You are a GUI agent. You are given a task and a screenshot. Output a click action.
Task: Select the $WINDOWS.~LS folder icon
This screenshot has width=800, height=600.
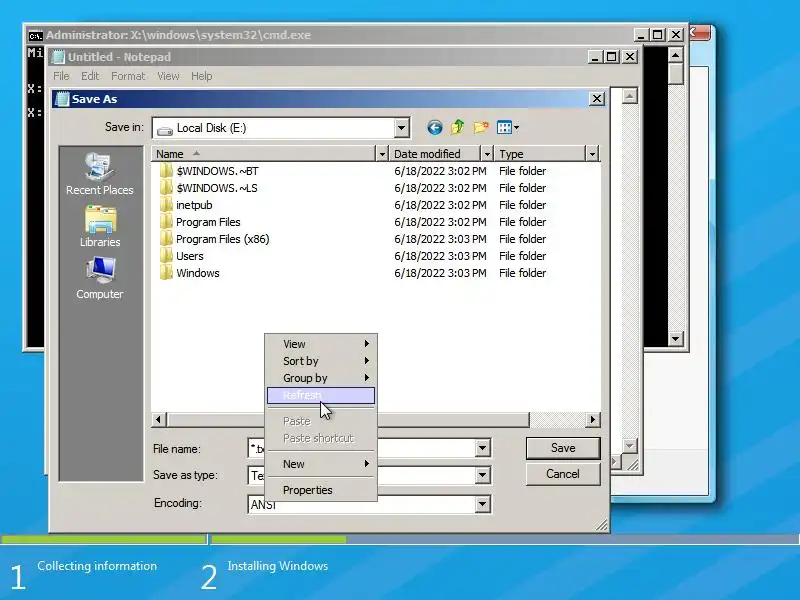point(166,188)
